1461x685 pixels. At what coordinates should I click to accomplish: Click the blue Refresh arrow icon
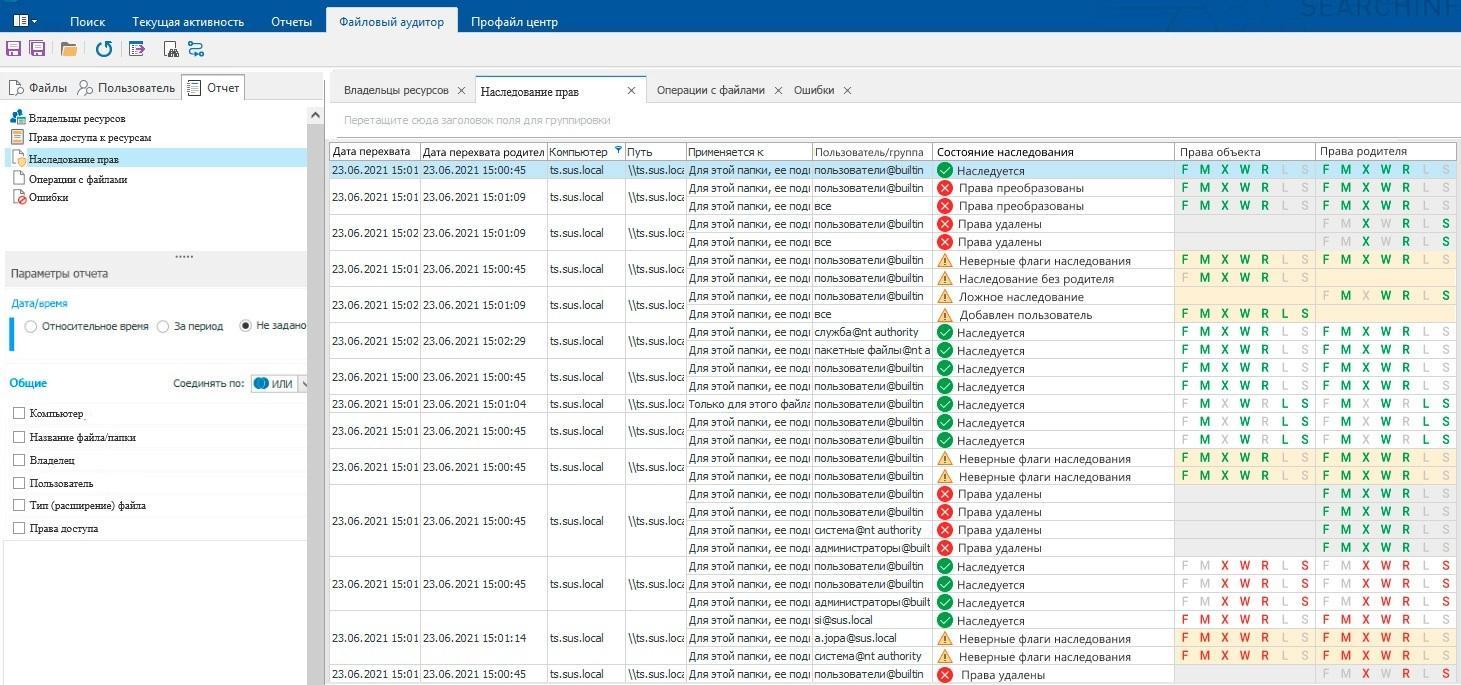point(104,49)
